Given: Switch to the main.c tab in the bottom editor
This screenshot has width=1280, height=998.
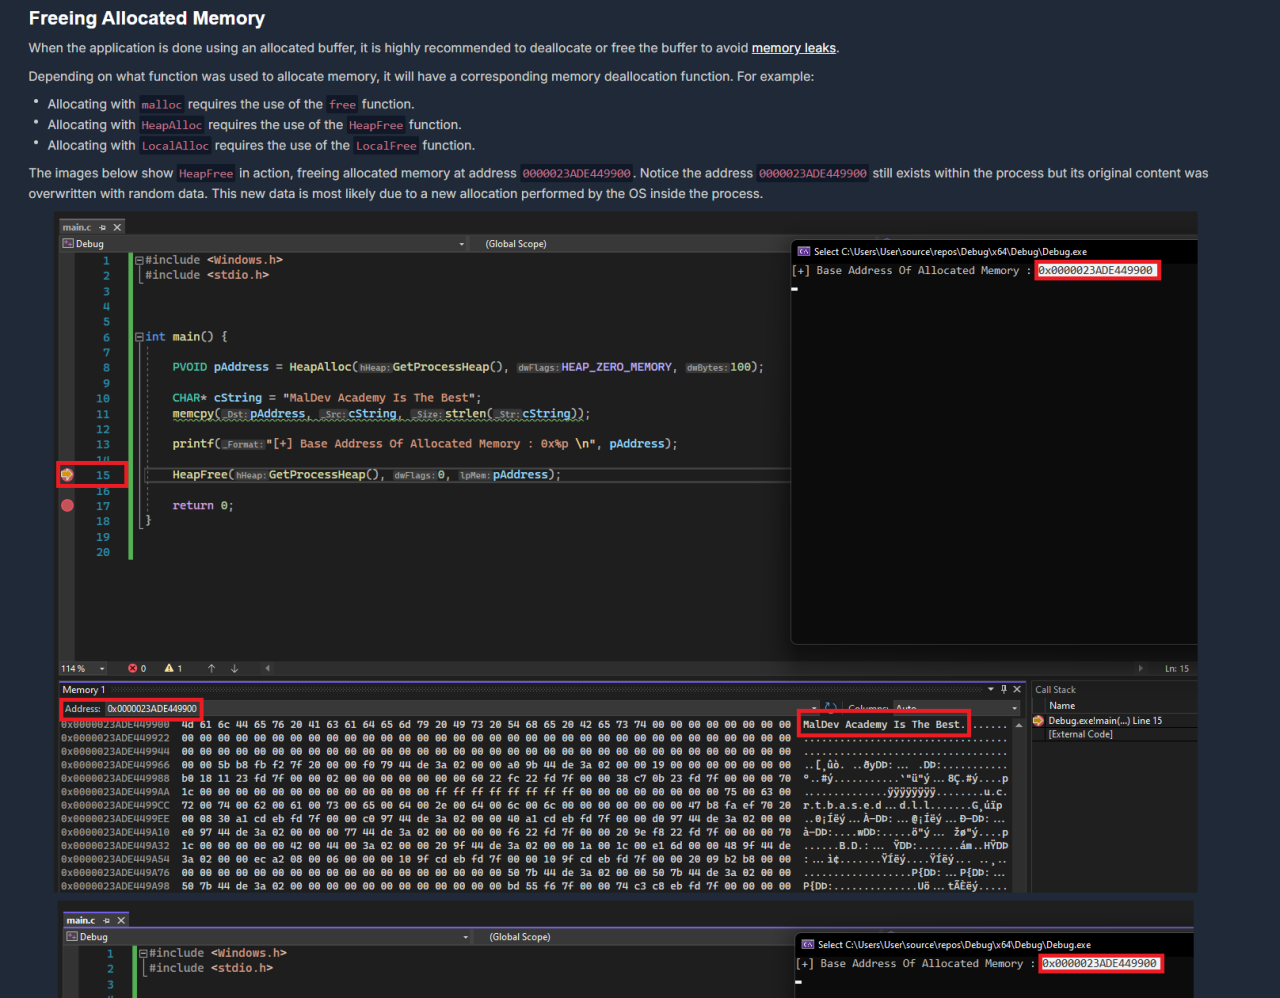Looking at the screenshot, I should [82, 919].
